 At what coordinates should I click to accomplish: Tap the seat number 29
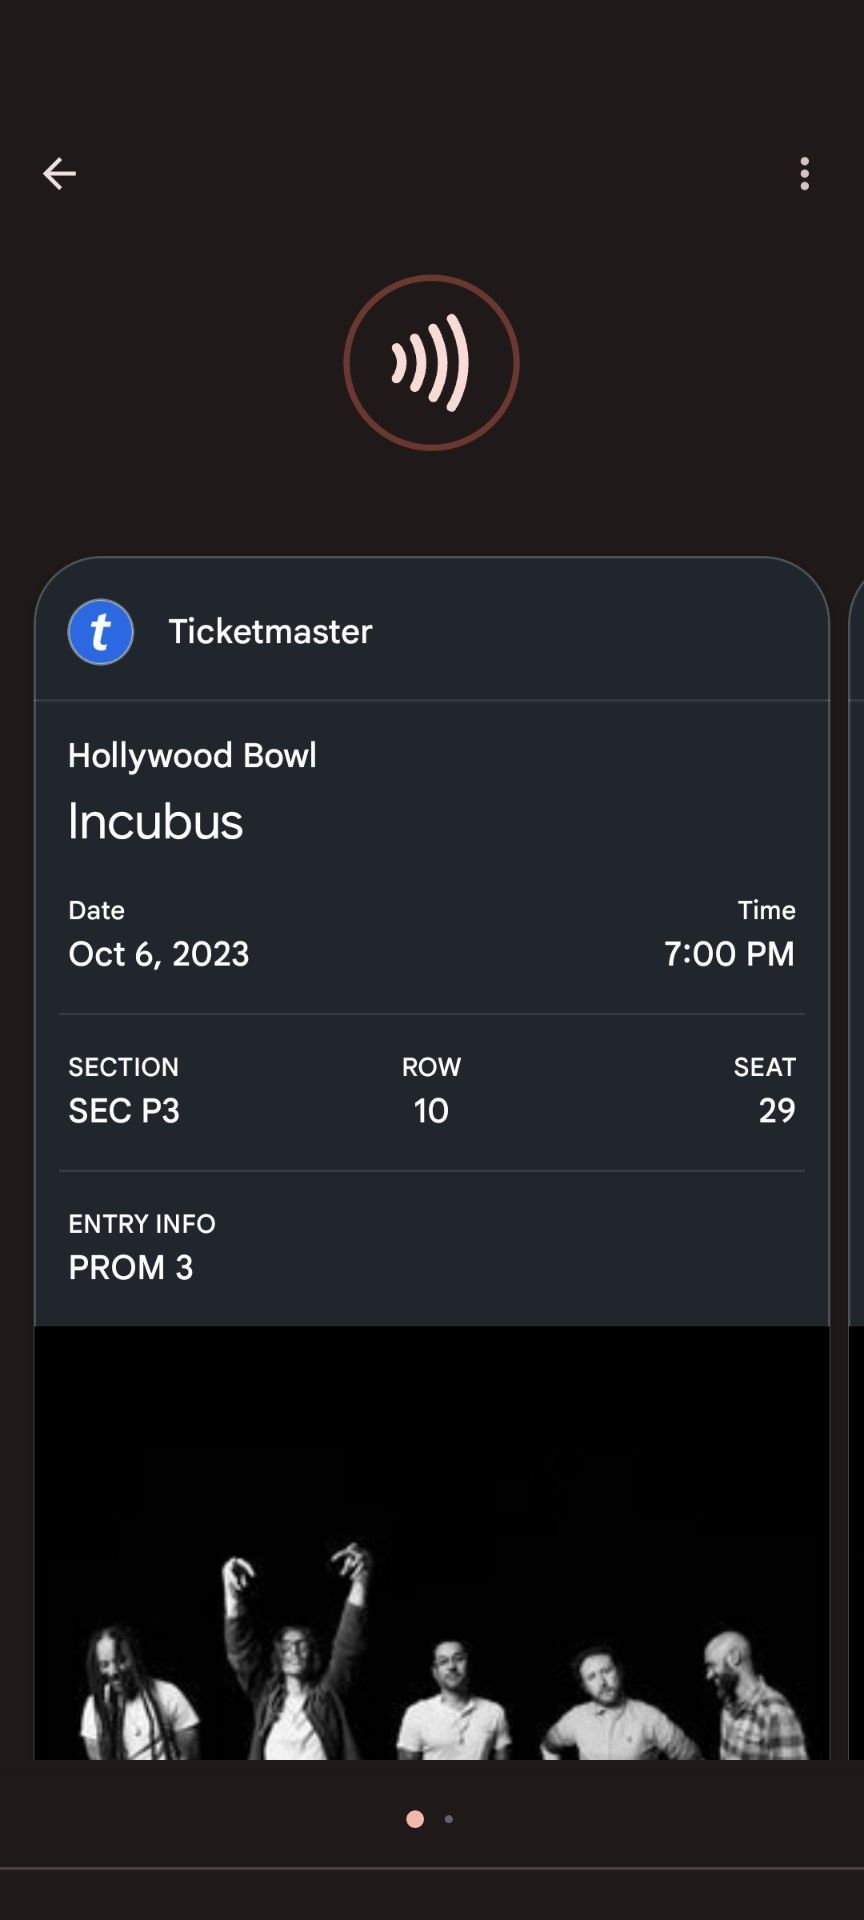[x=777, y=1111]
